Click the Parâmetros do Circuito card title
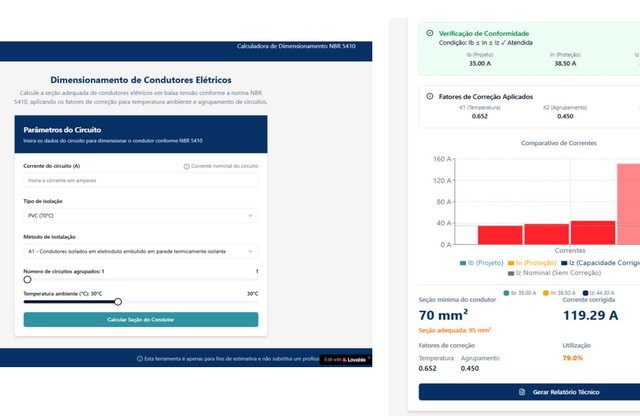Image resolution: width=640 pixels, height=420 pixels. [x=62, y=130]
